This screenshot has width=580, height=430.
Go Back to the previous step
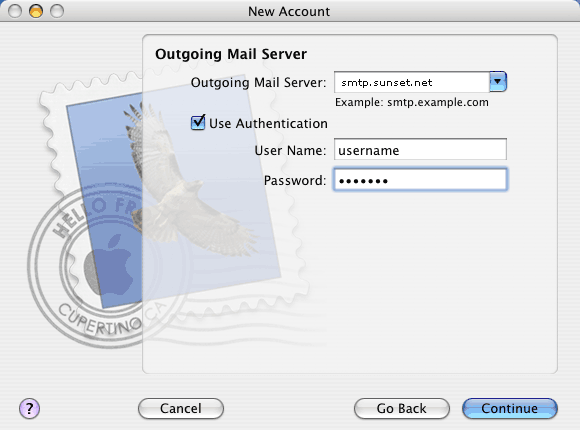click(x=402, y=409)
